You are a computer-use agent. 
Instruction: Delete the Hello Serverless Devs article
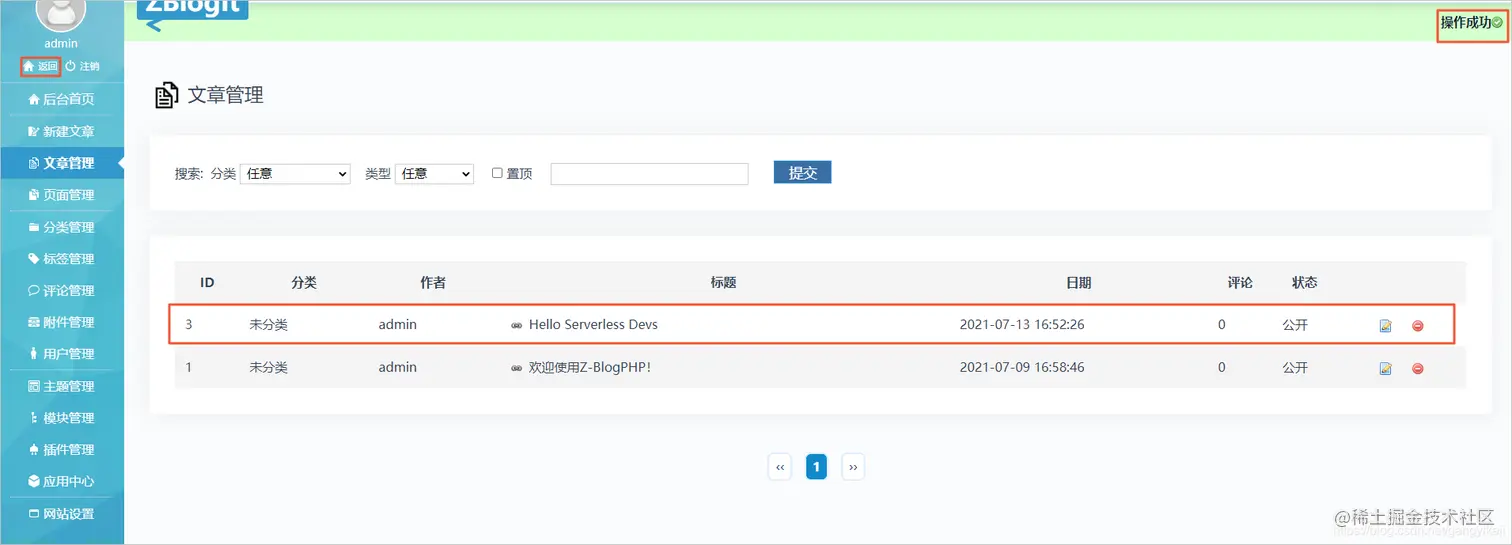pos(1417,326)
